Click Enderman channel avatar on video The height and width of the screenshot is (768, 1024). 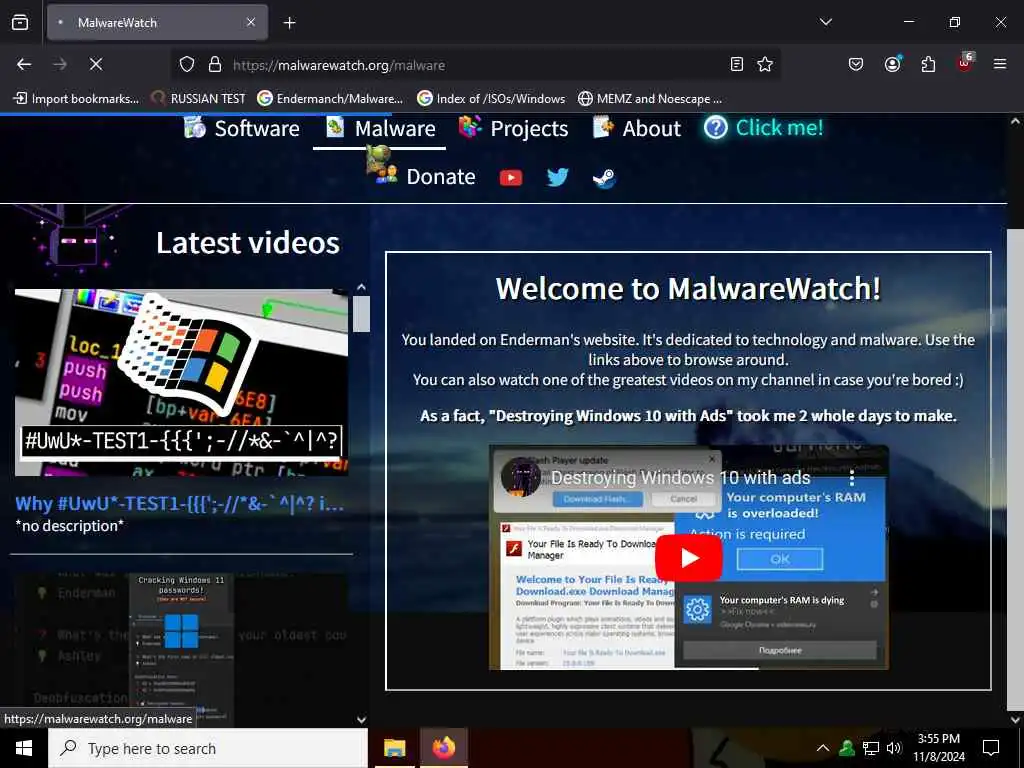click(520, 477)
